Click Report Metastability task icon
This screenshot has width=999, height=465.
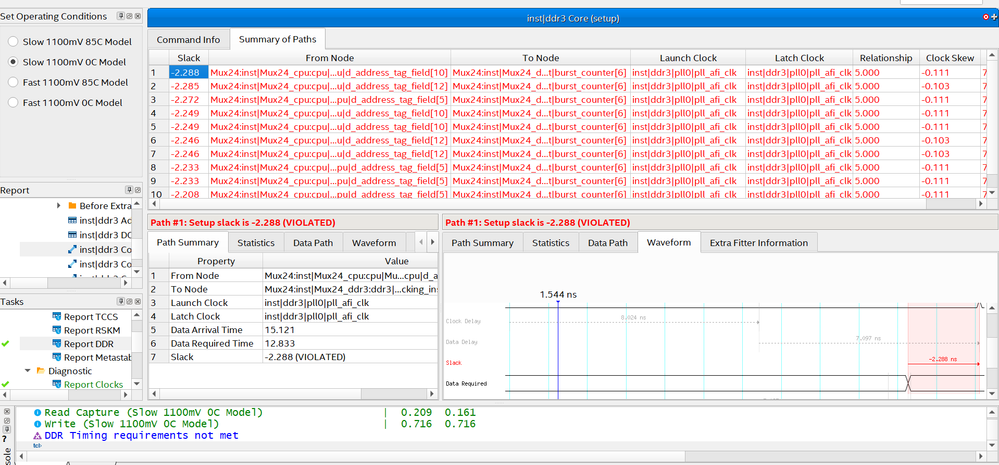57,357
